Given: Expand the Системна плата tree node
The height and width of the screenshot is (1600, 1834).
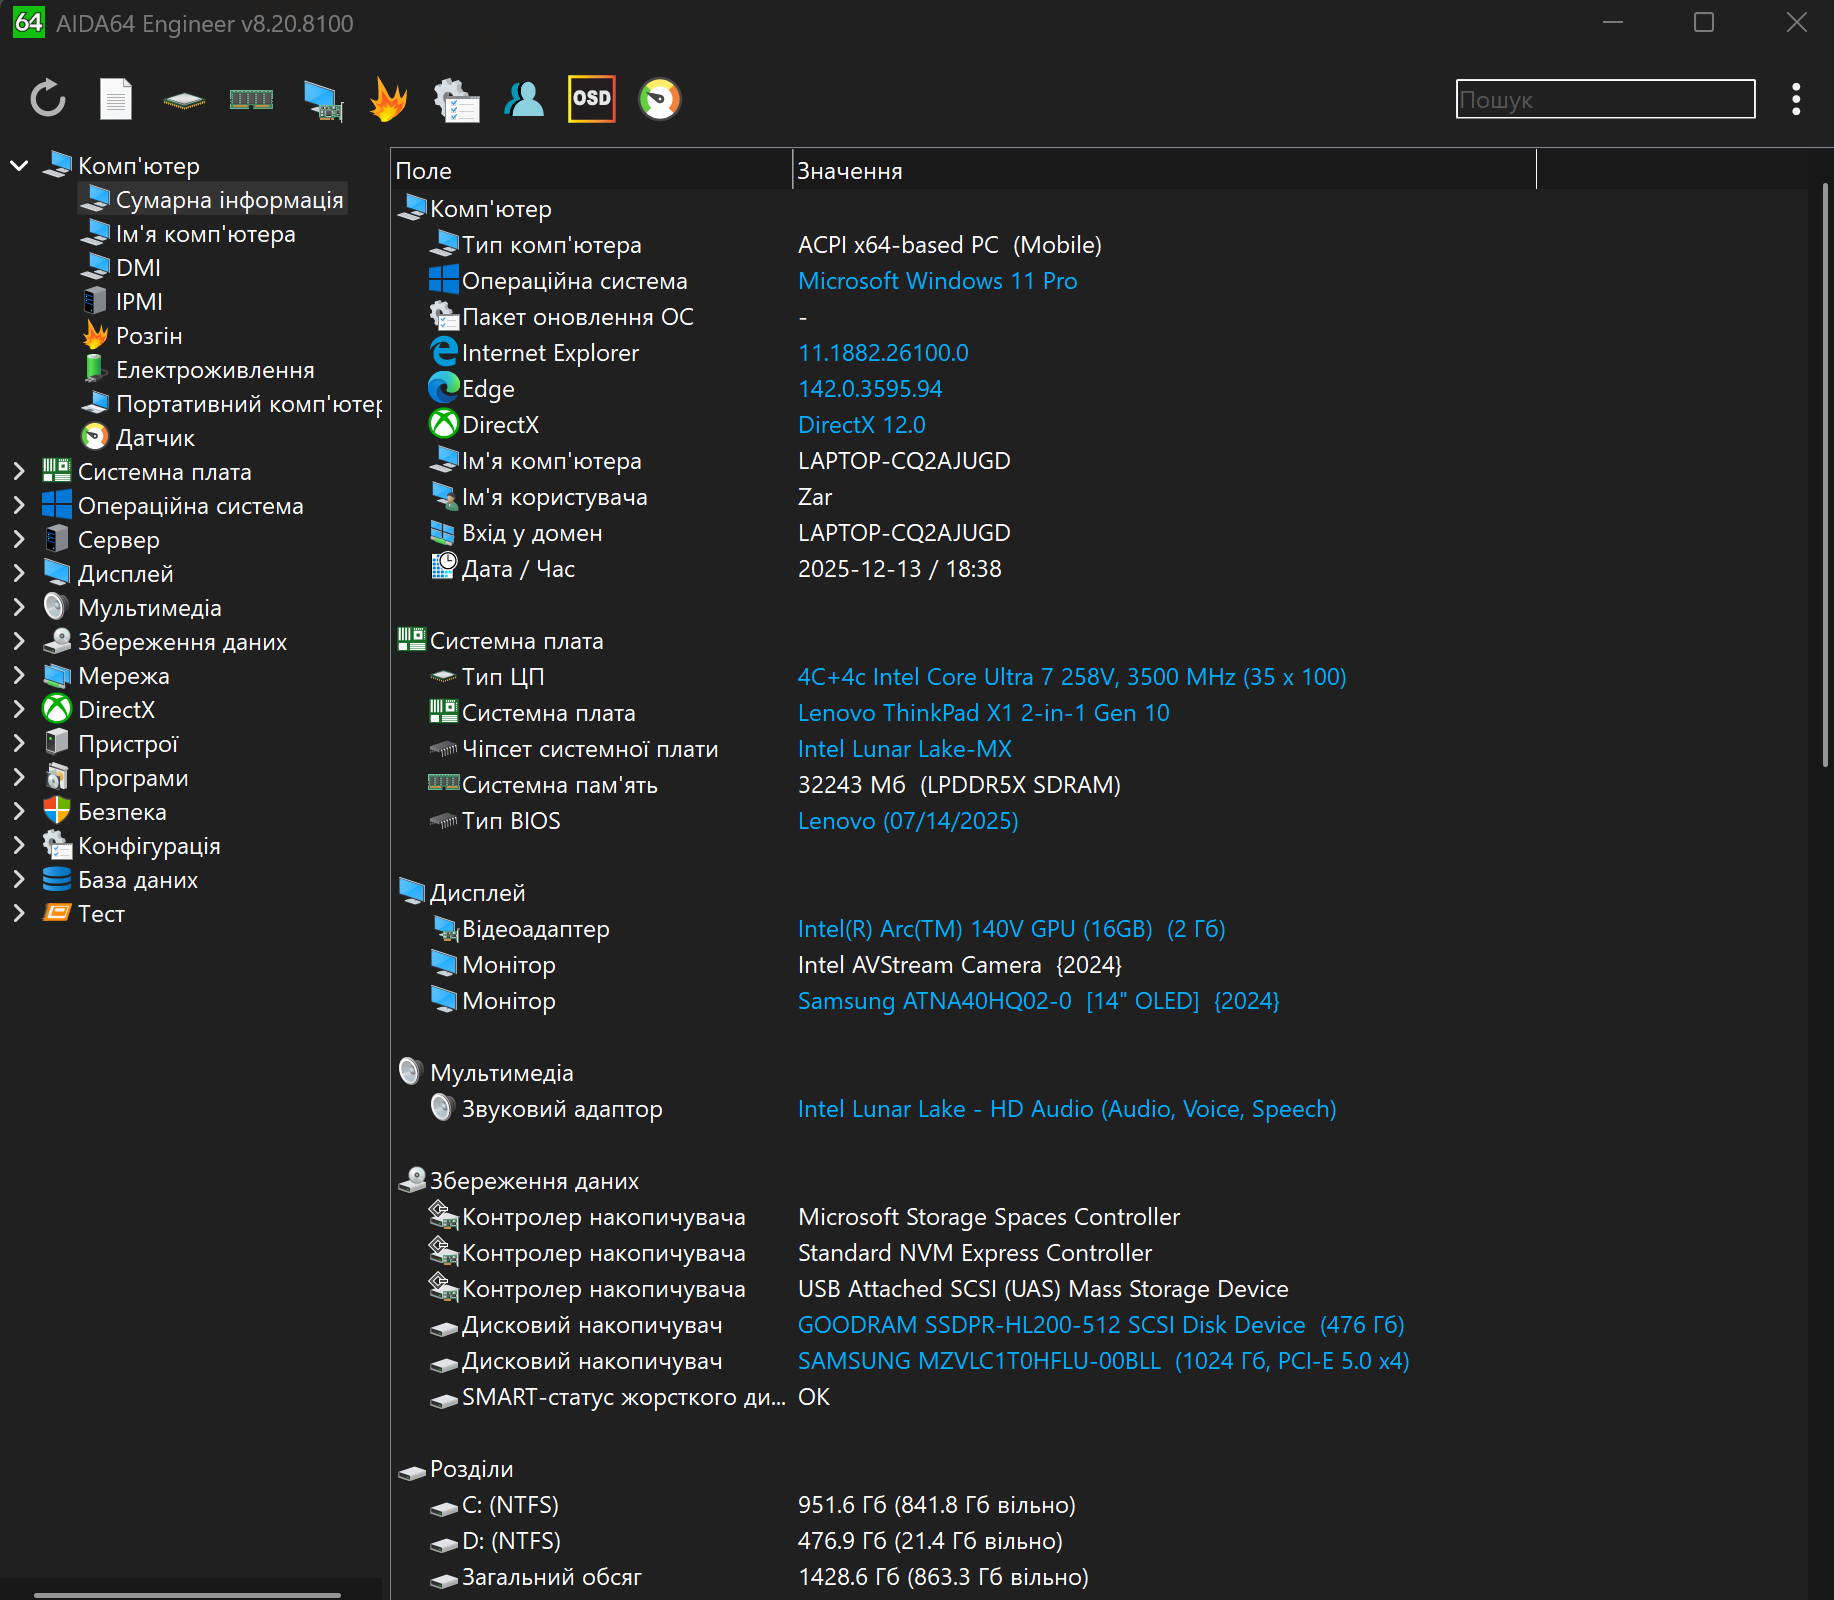Looking at the screenshot, I should (19, 471).
